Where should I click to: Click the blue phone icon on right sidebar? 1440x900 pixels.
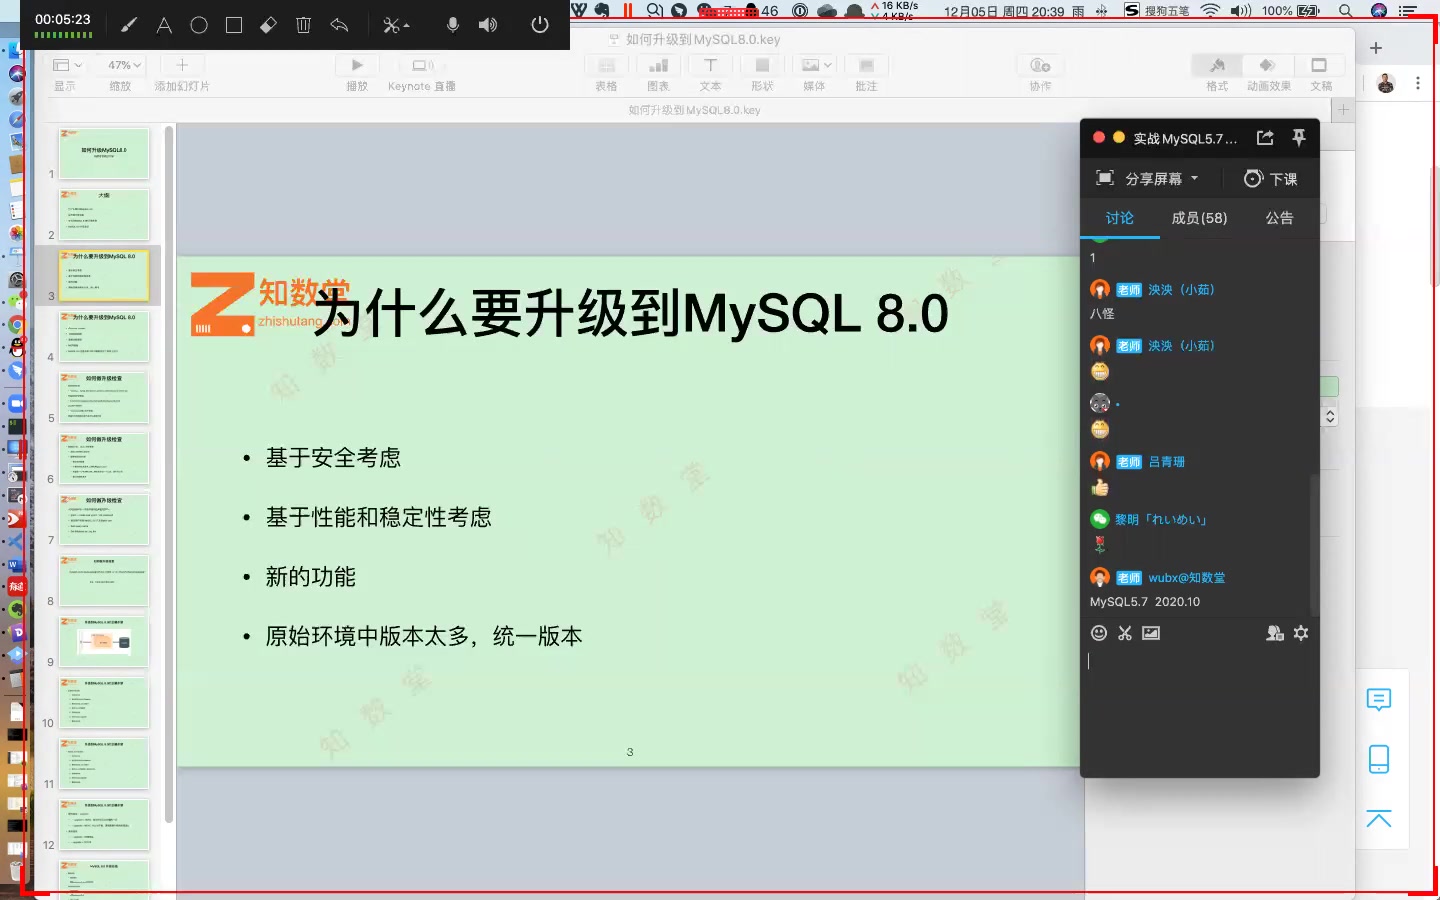(x=1379, y=759)
